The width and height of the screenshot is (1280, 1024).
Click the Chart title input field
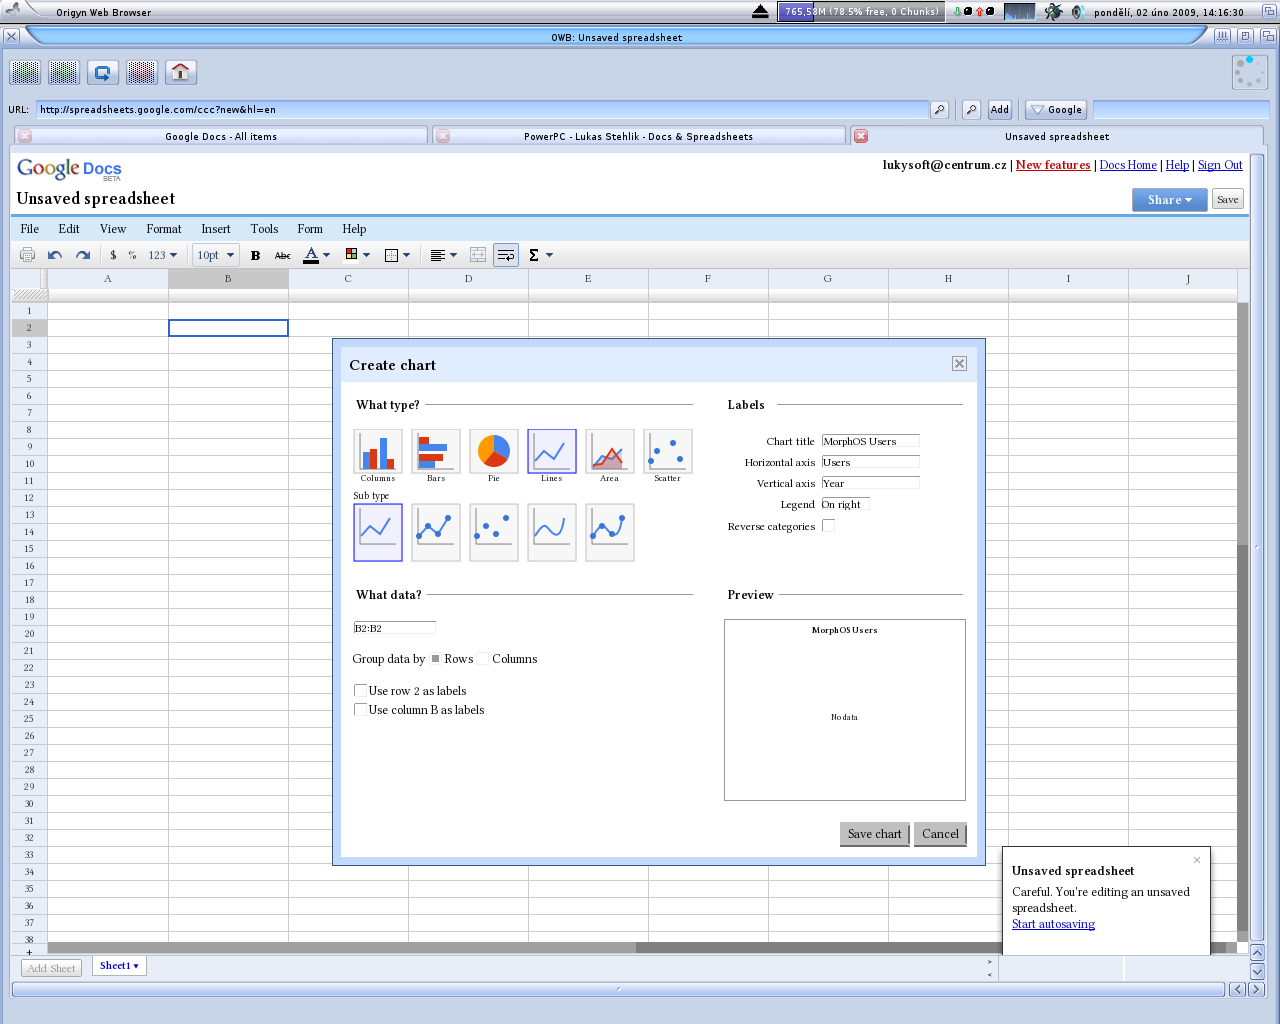[x=870, y=441]
